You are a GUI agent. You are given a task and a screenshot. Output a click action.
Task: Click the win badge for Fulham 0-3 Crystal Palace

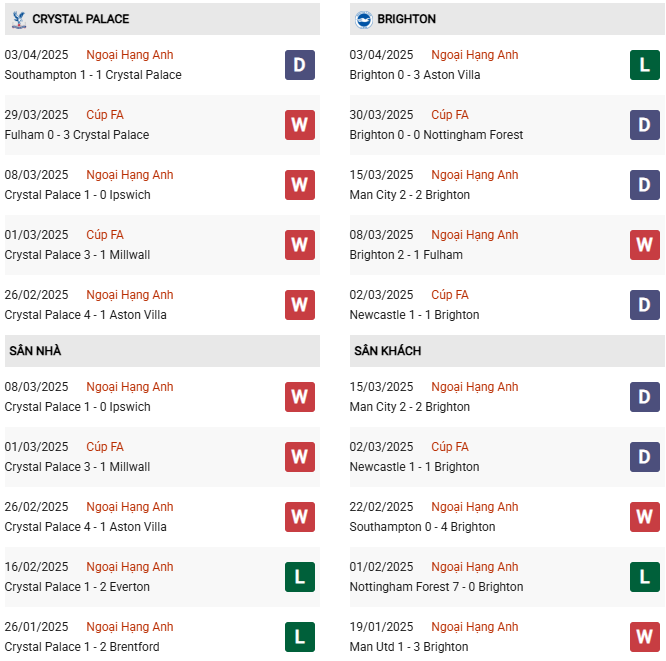[300, 125]
